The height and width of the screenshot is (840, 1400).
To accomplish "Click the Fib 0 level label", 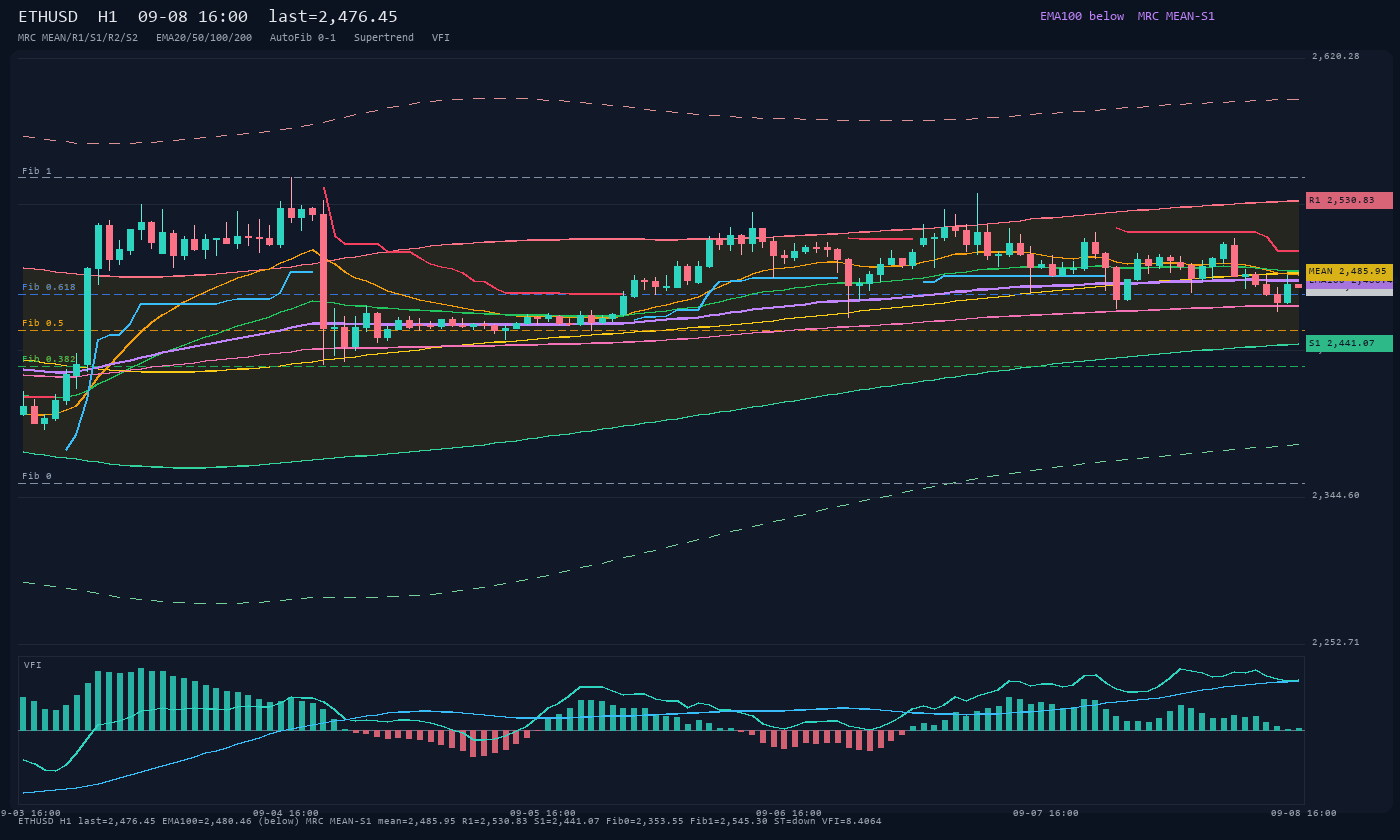I will [x=37, y=476].
